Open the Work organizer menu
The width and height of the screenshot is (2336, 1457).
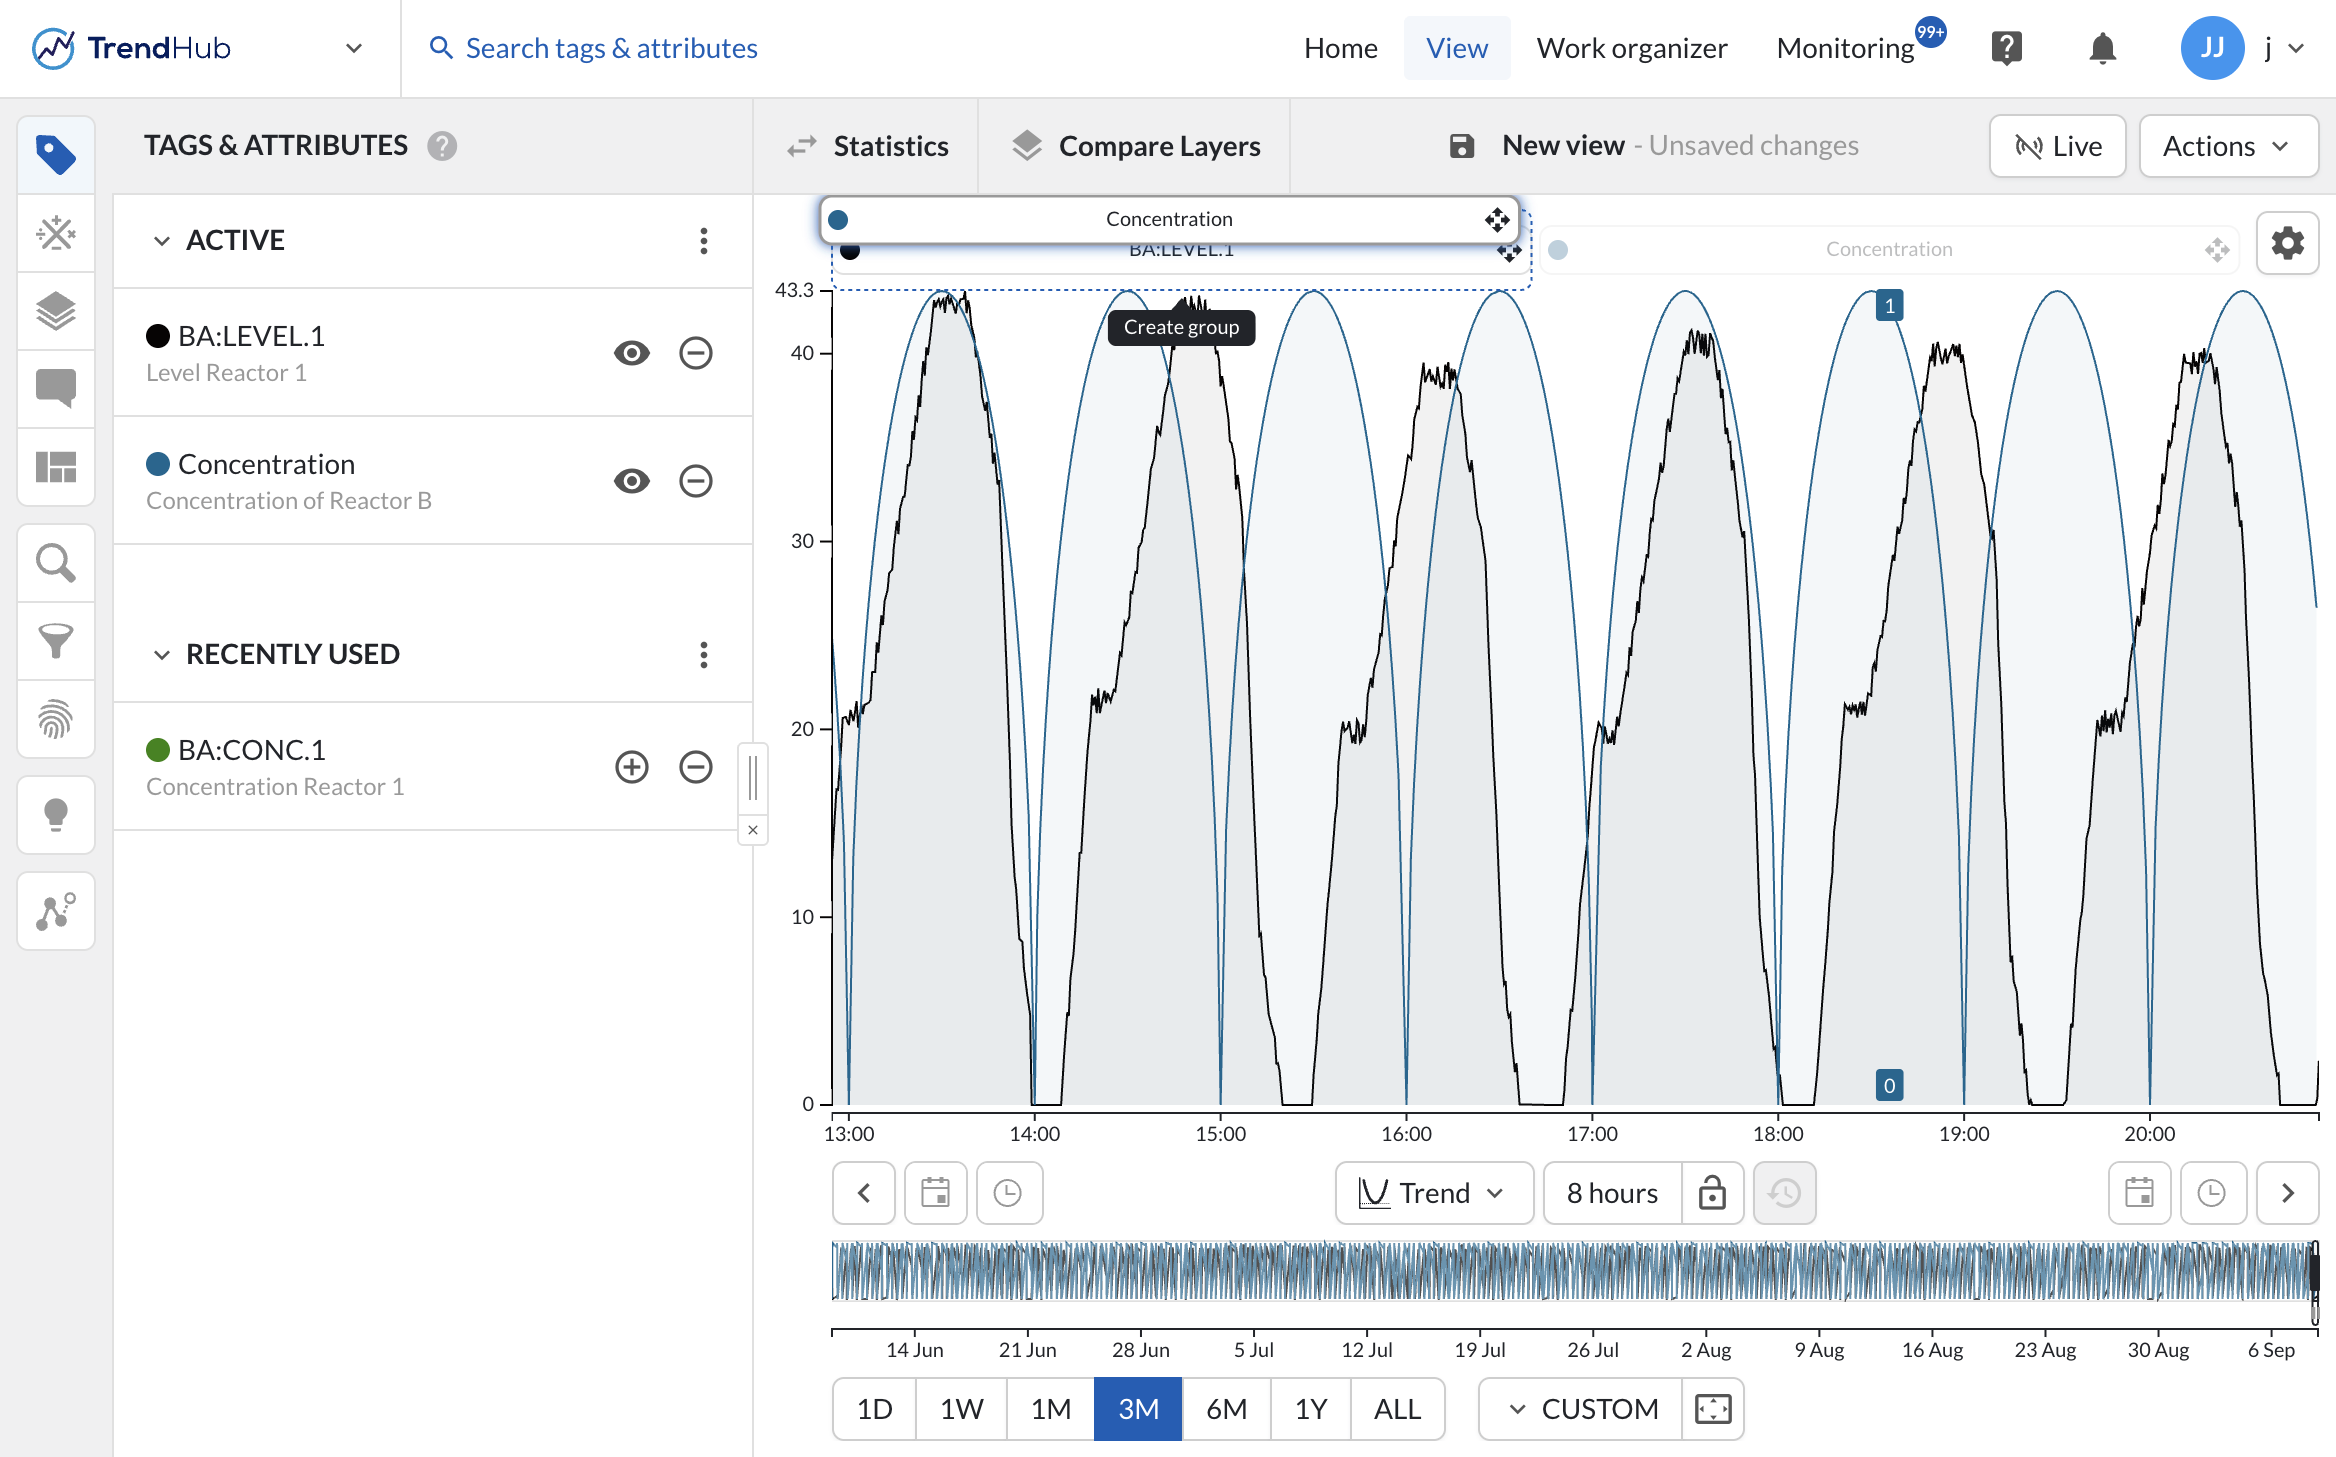pos(1632,48)
